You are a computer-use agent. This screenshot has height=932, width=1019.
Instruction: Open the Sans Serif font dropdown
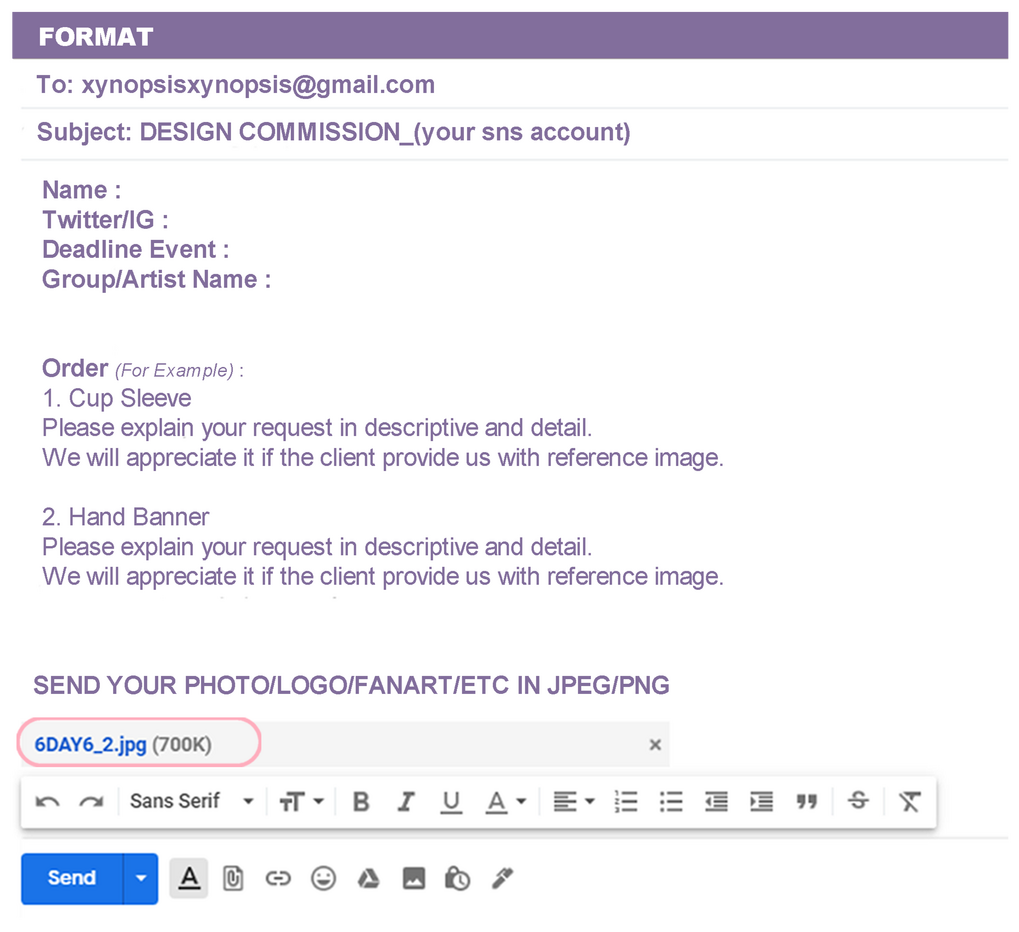tap(192, 802)
